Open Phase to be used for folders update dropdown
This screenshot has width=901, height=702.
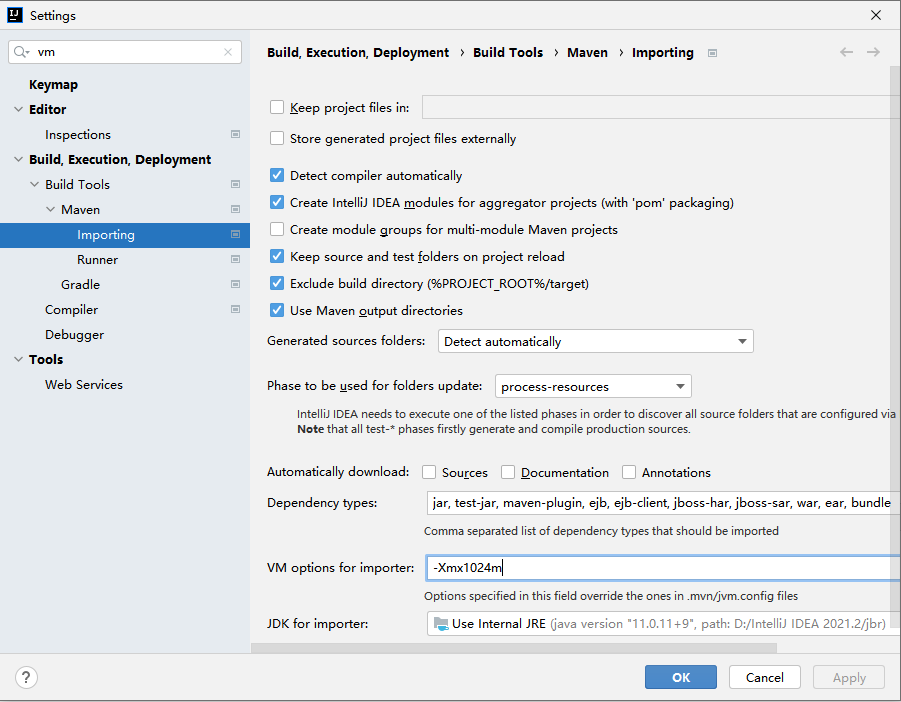593,386
